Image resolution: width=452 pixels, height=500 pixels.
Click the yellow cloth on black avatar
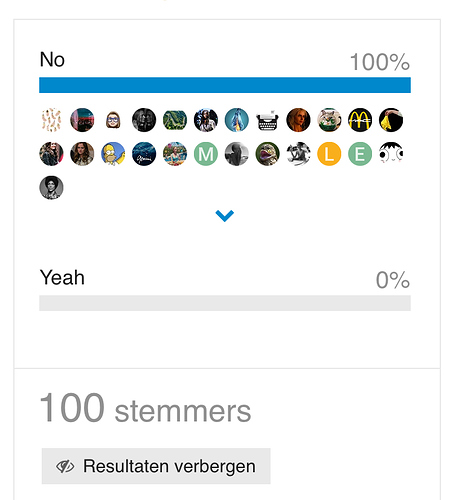(x=391, y=120)
